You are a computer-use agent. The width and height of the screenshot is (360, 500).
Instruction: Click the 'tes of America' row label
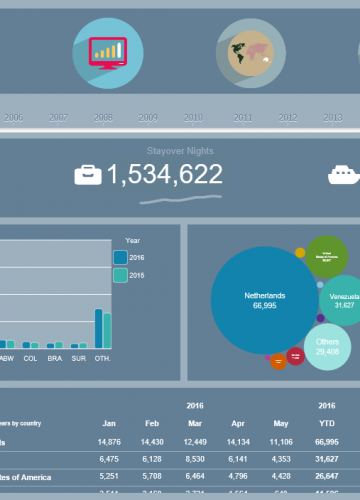[26, 477]
